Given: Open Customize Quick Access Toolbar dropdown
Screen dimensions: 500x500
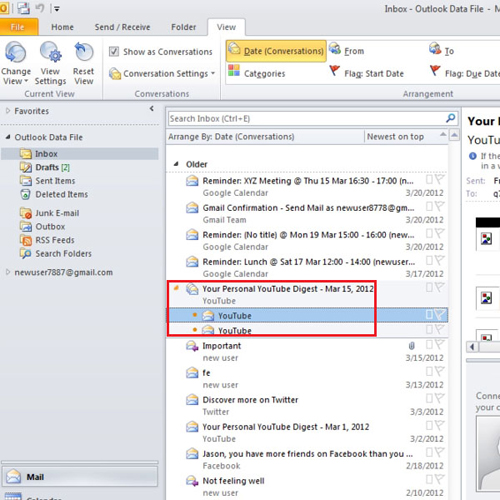Looking at the screenshot, I should click(x=57, y=9).
